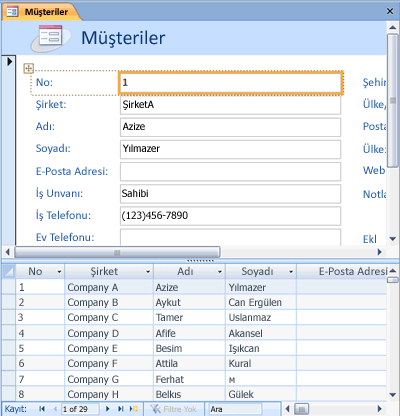
Task: Click datasheet vertical scrollbar up arrow
Action: click(393, 271)
